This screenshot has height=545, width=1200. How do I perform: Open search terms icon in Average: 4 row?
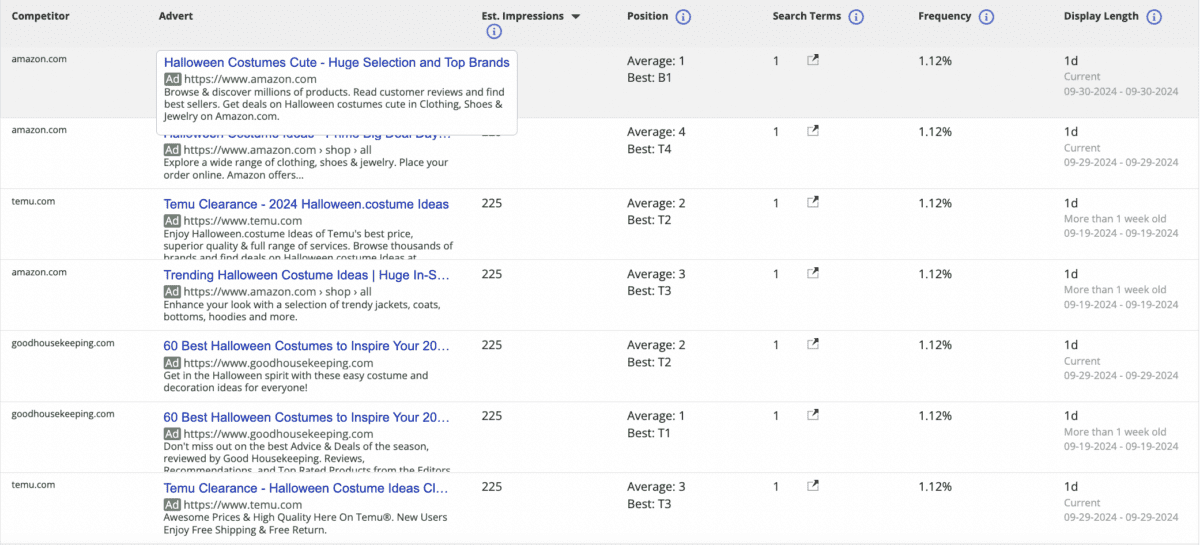813,131
